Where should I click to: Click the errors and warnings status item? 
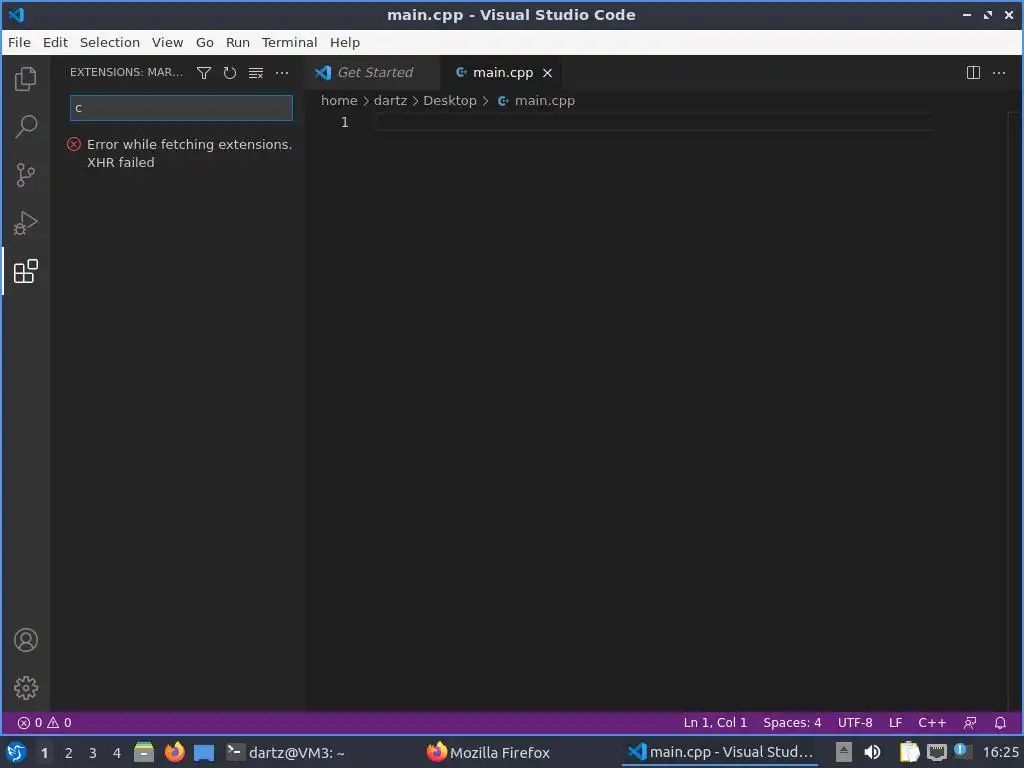pos(44,722)
